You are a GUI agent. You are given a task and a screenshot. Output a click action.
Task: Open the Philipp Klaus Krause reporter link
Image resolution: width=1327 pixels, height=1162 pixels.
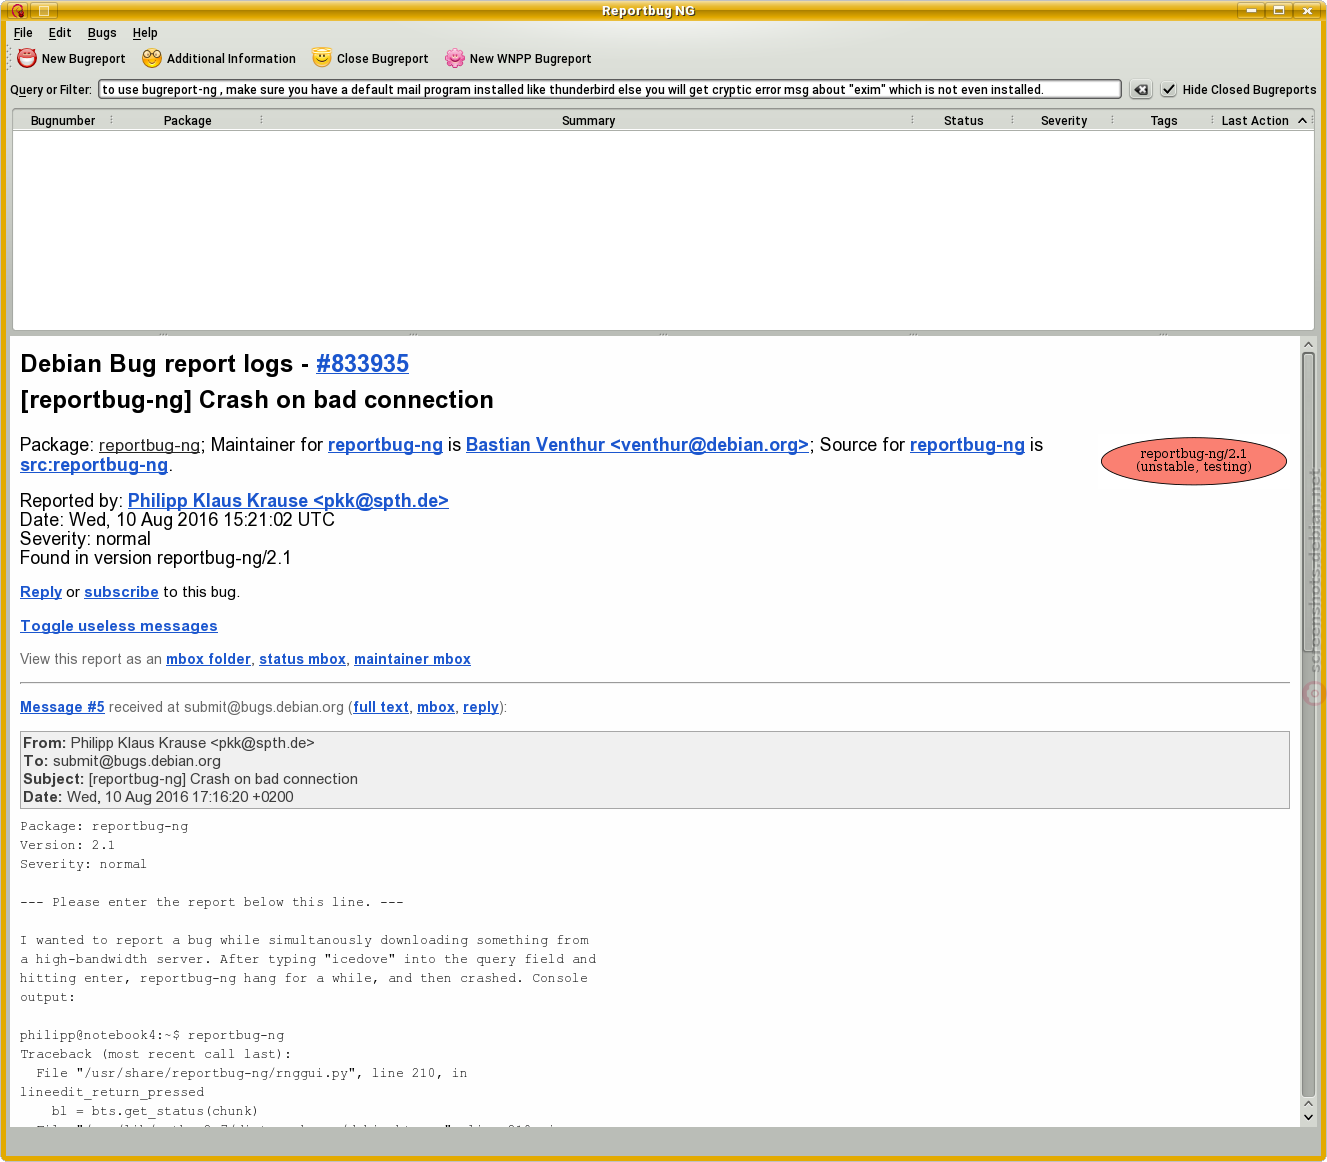pyautogui.click(x=288, y=501)
